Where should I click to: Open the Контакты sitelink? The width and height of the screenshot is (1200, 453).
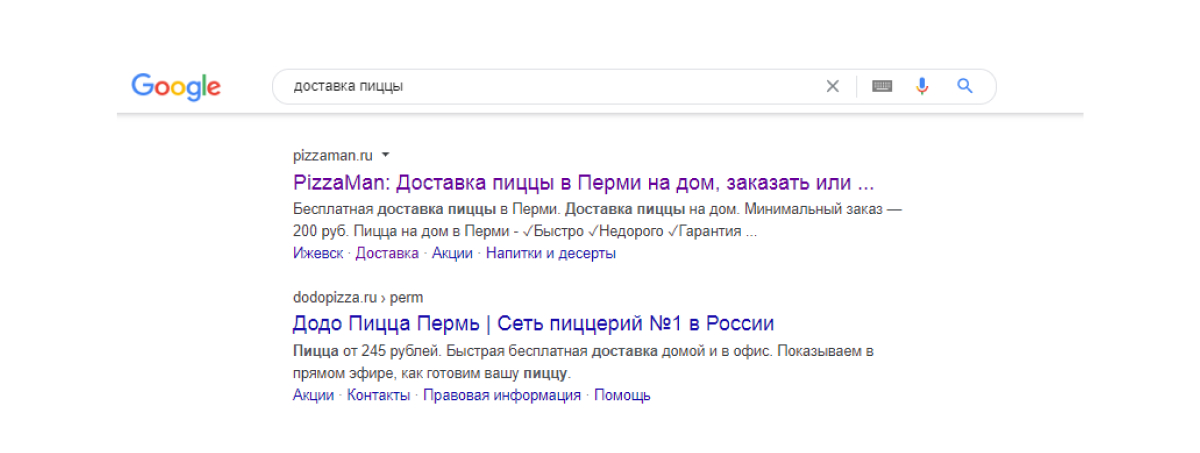[x=378, y=395]
